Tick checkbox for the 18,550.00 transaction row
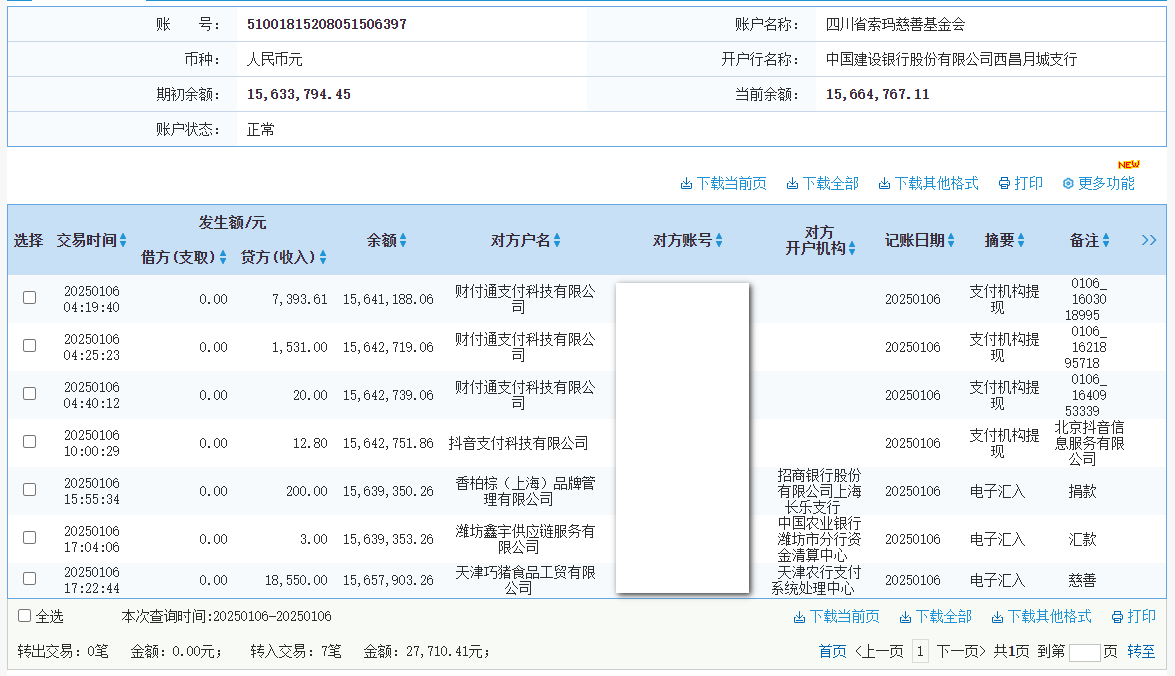Viewport: 1175px width, 676px height. pyautogui.click(x=30, y=578)
